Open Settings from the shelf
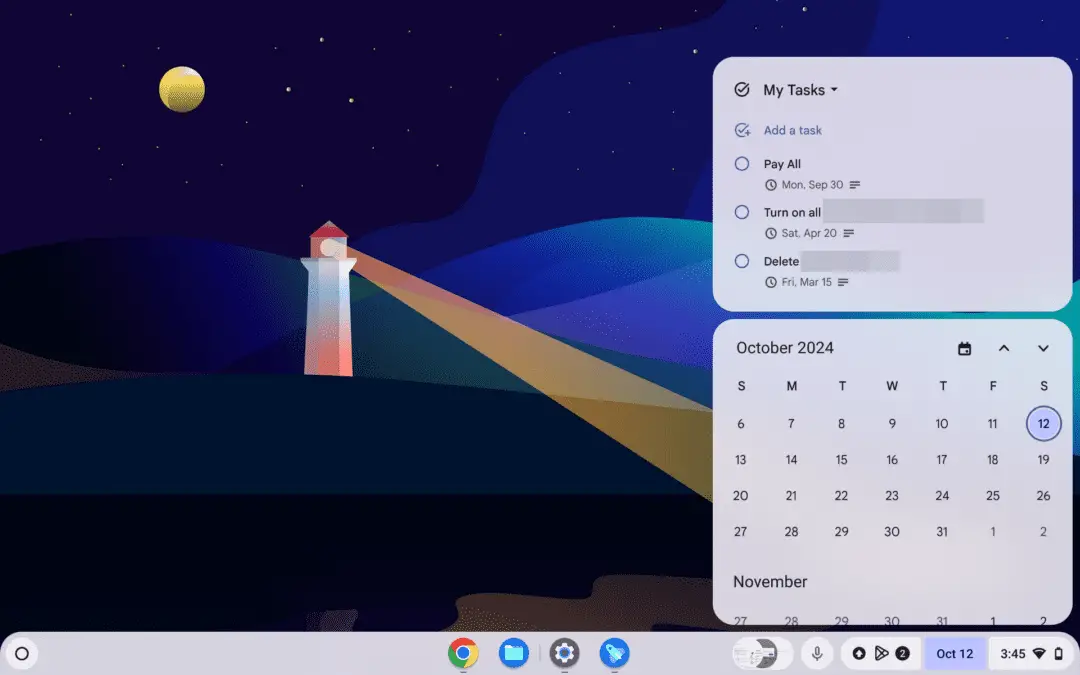The image size is (1080, 675). (564, 653)
